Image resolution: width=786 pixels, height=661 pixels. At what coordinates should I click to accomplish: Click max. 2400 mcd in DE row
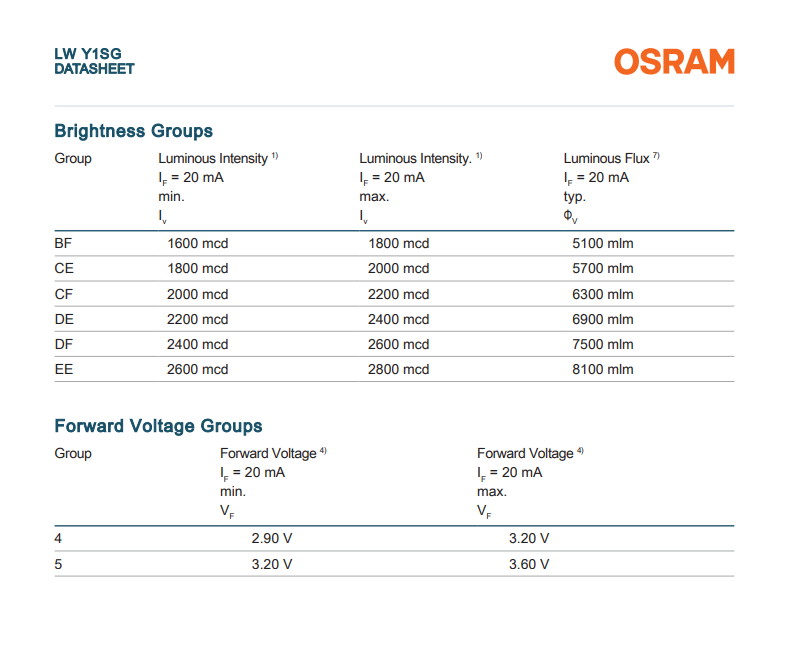(x=399, y=319)
